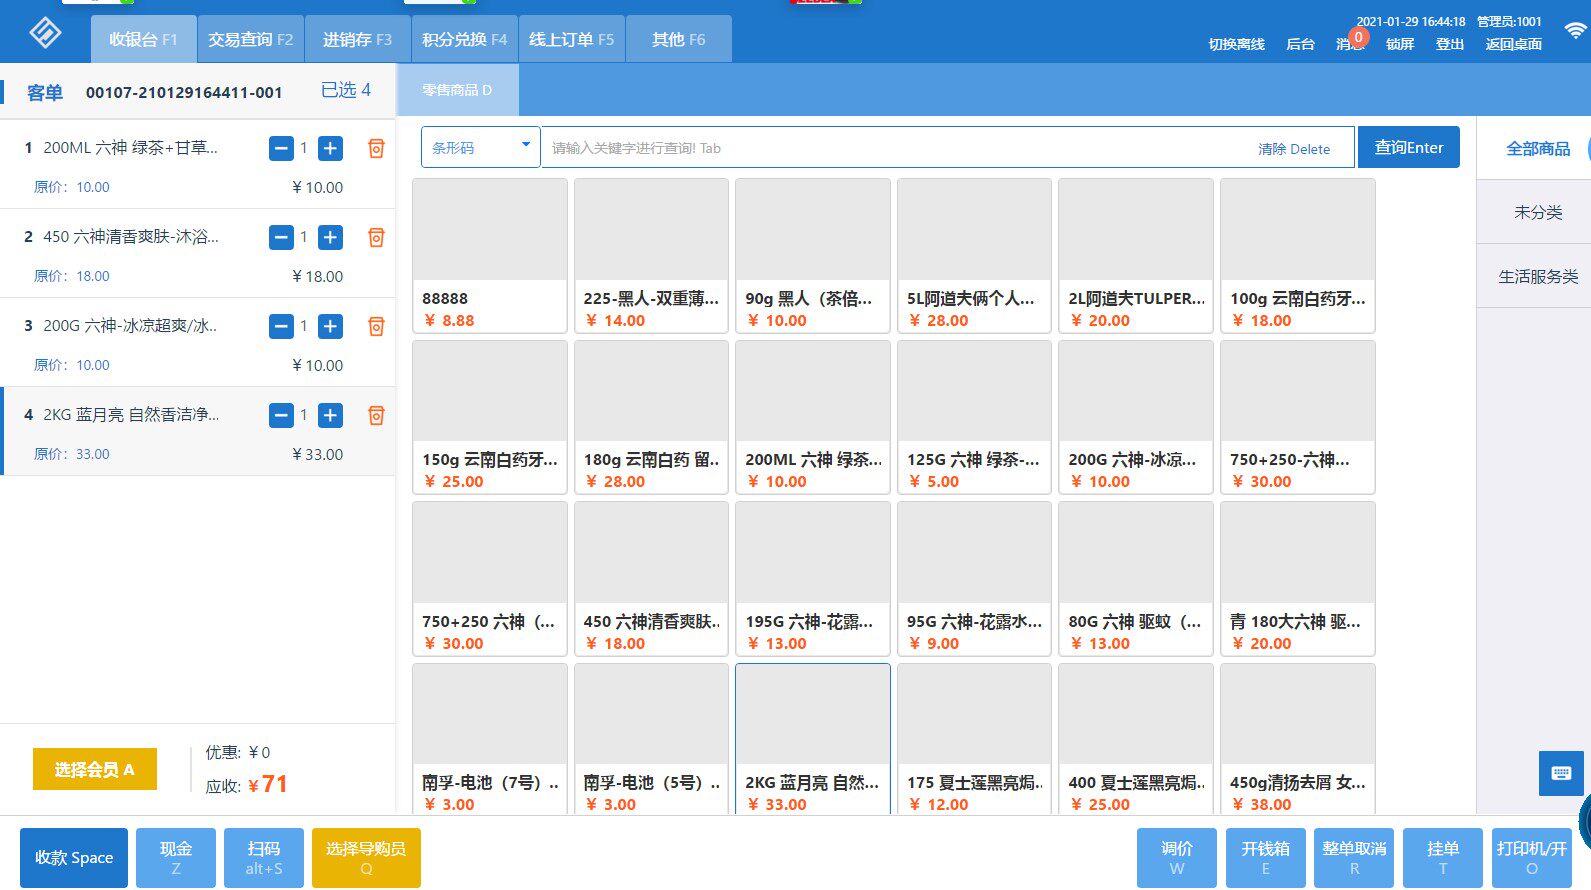Check the WiFi signal icon
The width and height of the screenshot is (1591, 890).
coord(1576,31)
